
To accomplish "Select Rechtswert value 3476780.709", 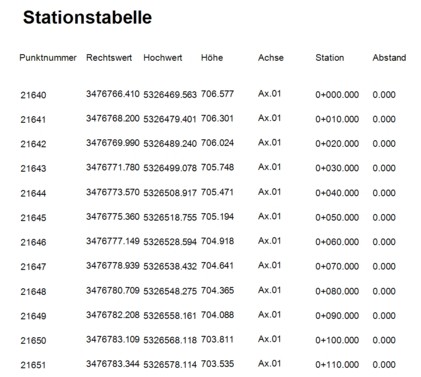I will [113, 290].
